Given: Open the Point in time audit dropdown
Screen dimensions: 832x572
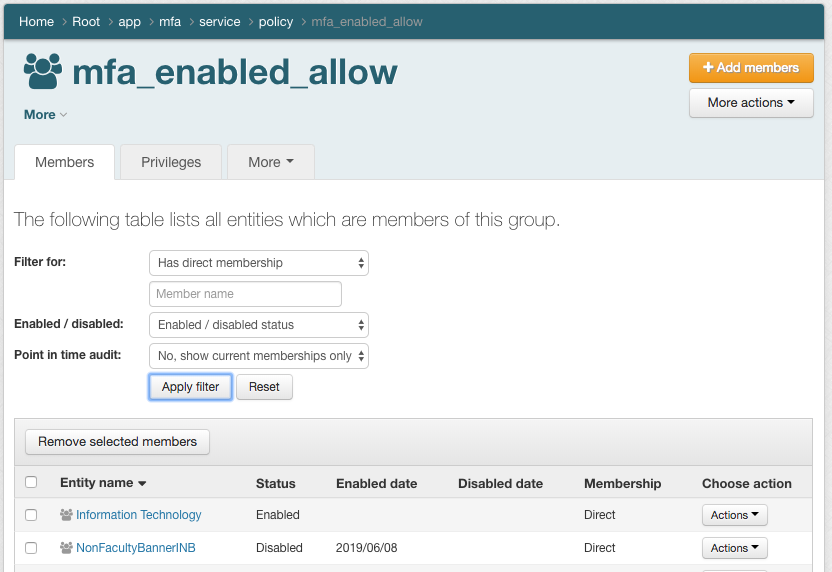Looking at the screenshot, I should pyautogui.click(x=258, y=356).
